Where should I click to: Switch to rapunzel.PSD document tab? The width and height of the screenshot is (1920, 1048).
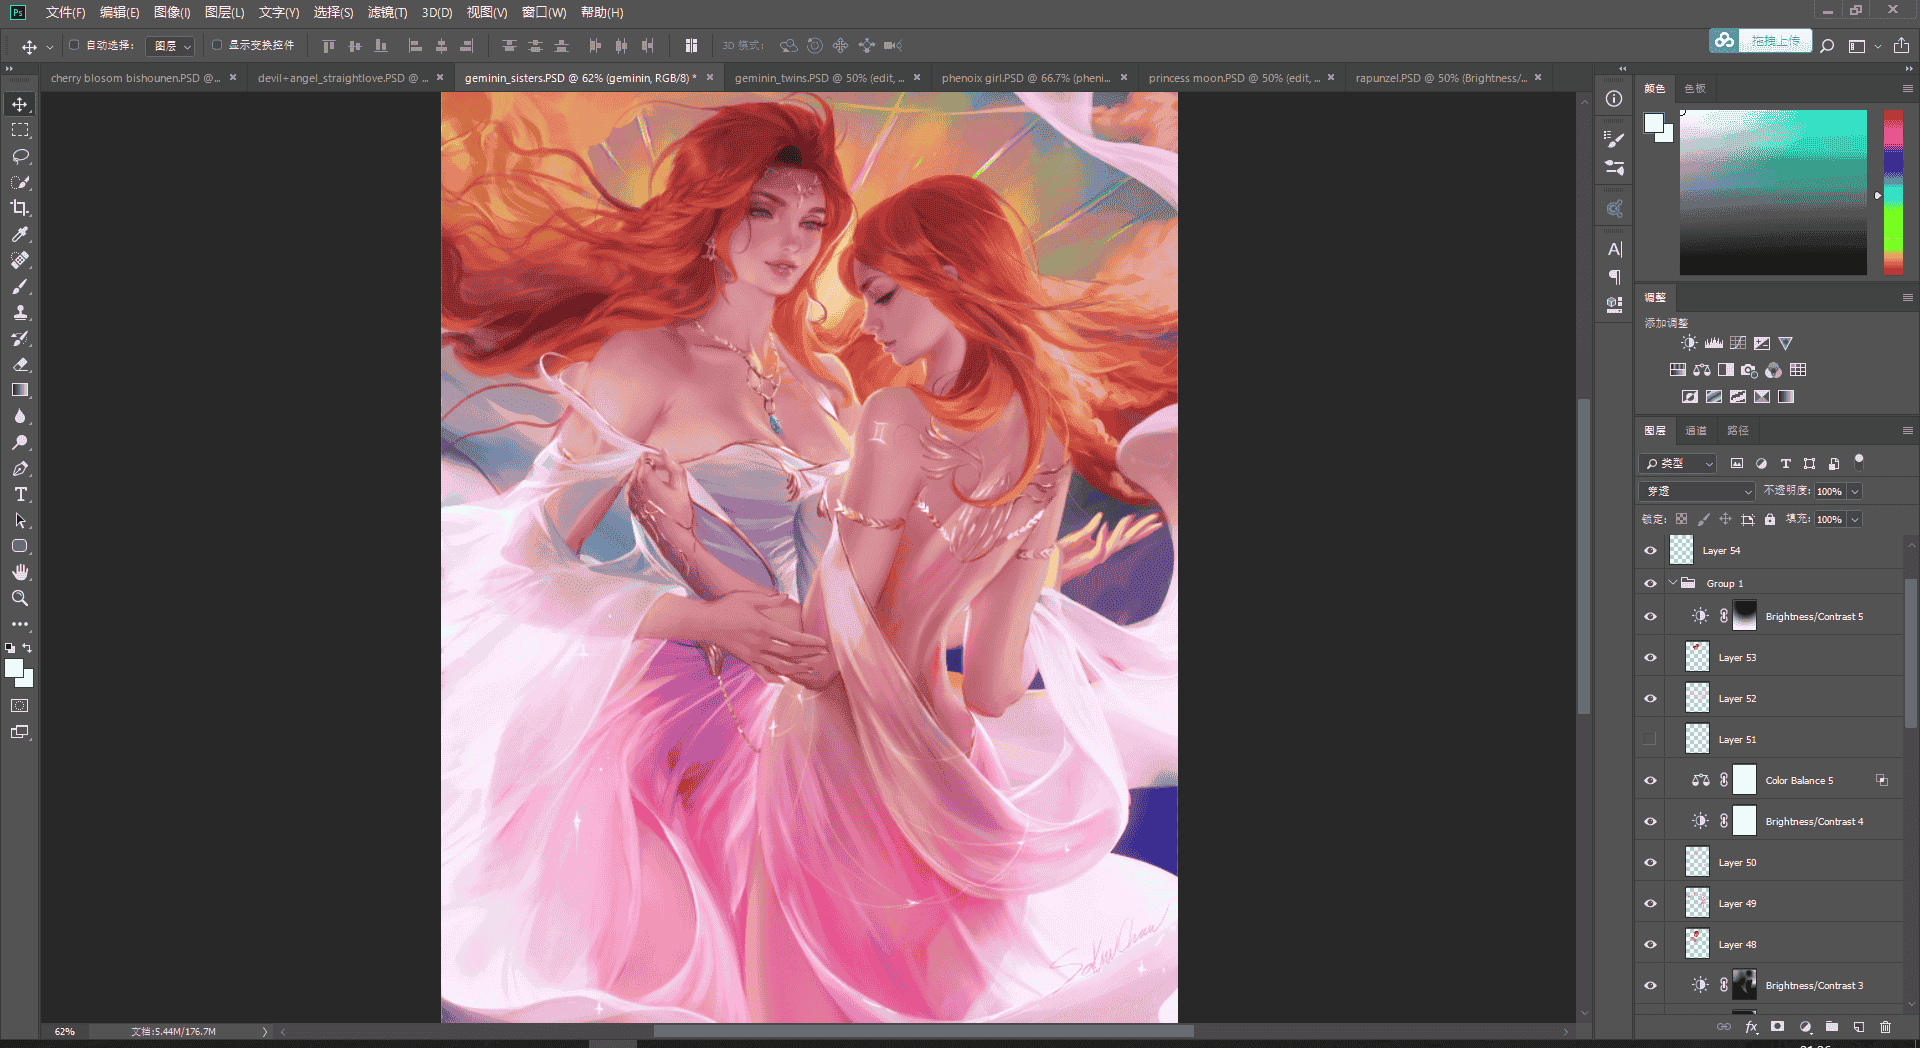(1440, 78)
